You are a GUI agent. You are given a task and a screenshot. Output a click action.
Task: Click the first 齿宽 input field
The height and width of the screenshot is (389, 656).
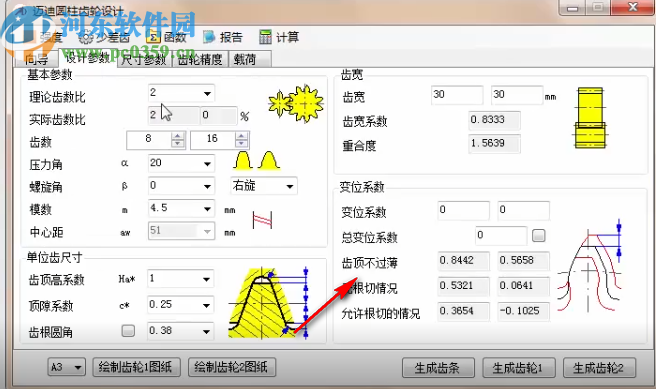[457, 95]
